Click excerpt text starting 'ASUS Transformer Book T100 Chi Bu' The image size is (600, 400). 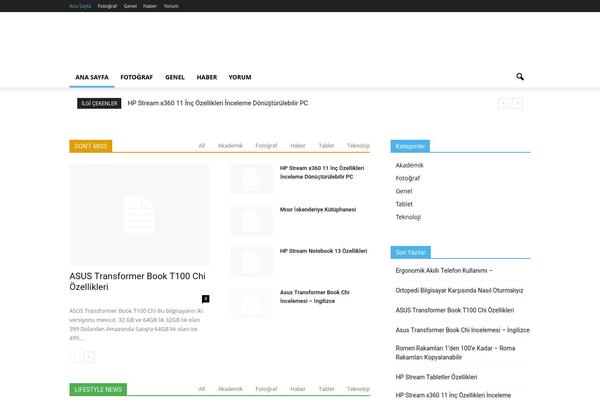[x=136, y=324]
